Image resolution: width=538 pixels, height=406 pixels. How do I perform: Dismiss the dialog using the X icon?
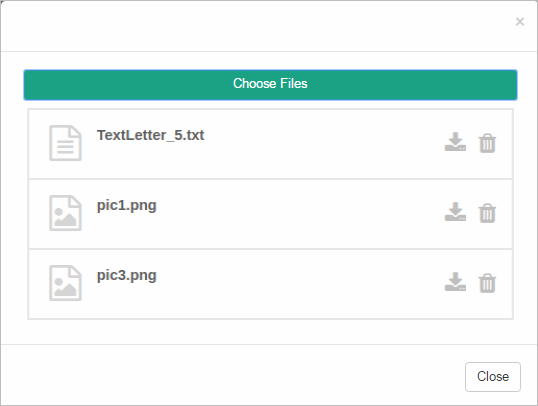(x=520, y=22)
